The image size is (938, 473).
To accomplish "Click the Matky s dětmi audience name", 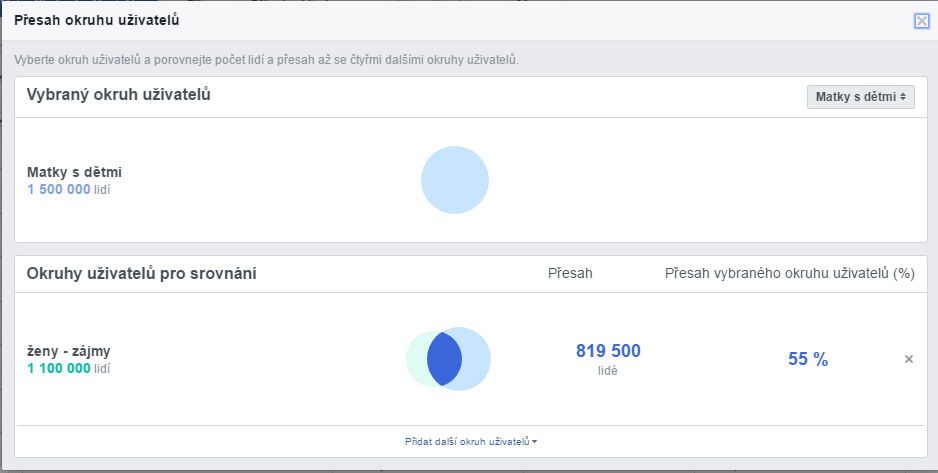I will coord(74,172).
